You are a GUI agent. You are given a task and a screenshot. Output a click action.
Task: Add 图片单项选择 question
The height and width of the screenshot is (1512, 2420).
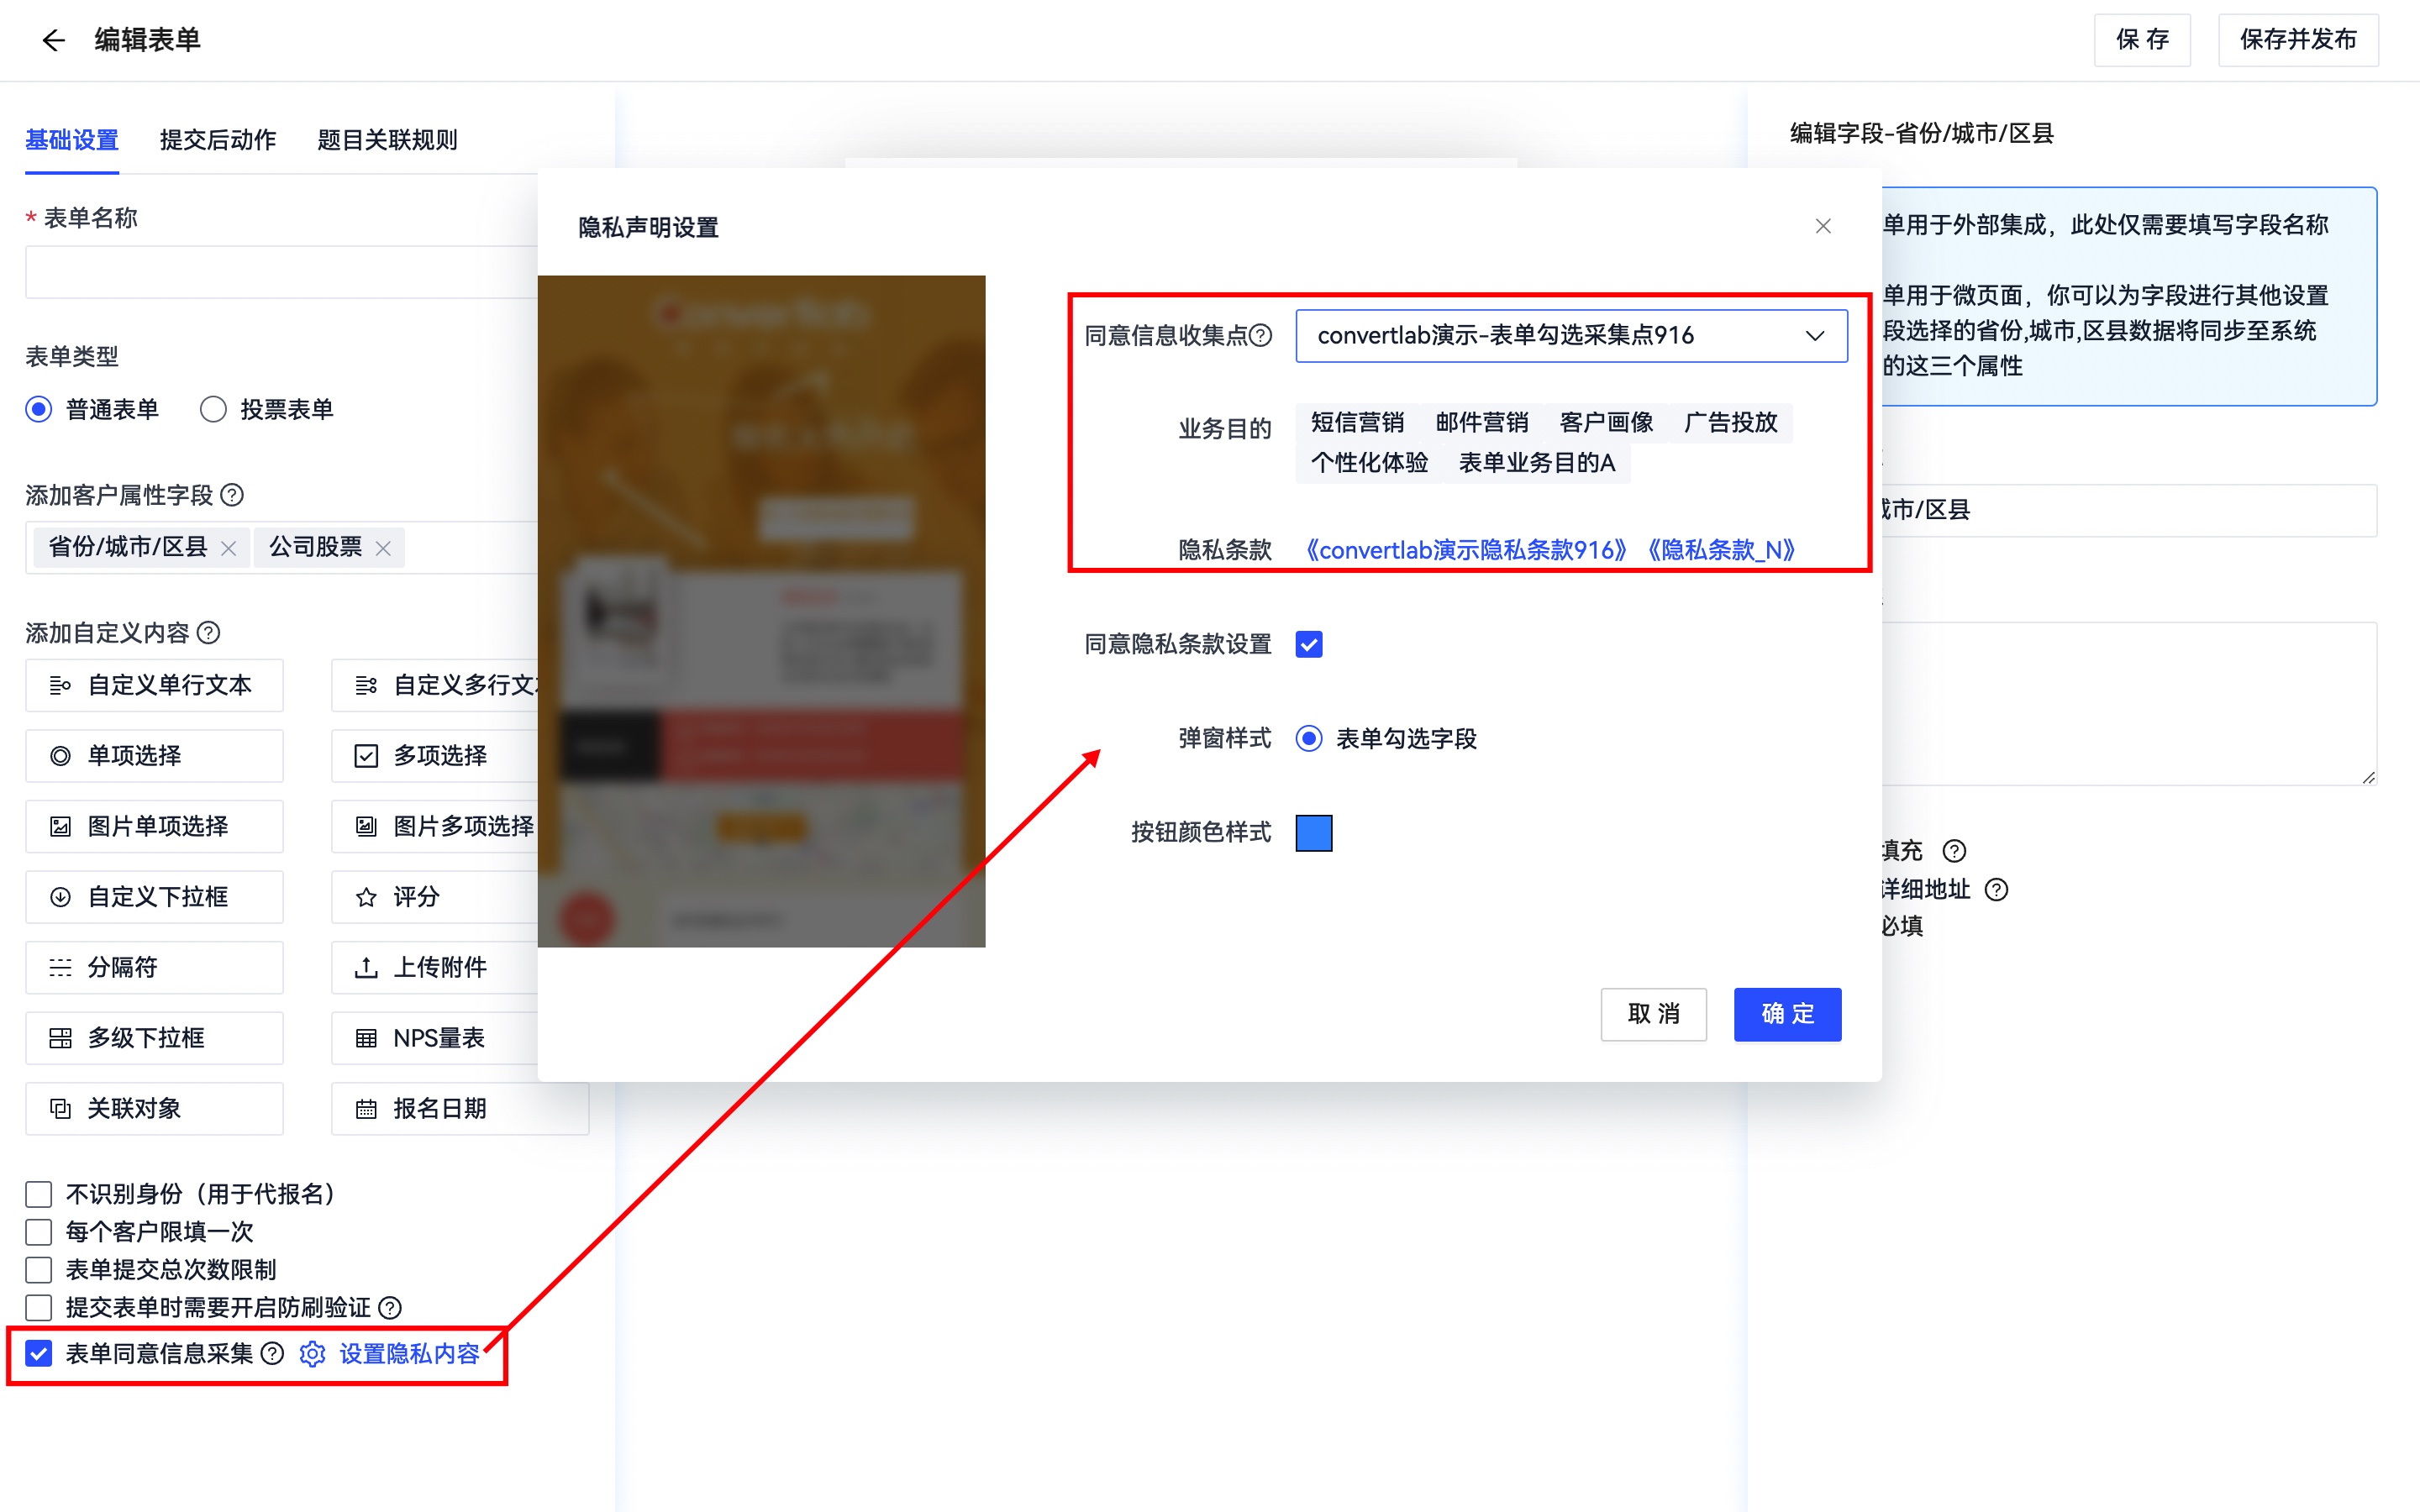click(154, 826)
